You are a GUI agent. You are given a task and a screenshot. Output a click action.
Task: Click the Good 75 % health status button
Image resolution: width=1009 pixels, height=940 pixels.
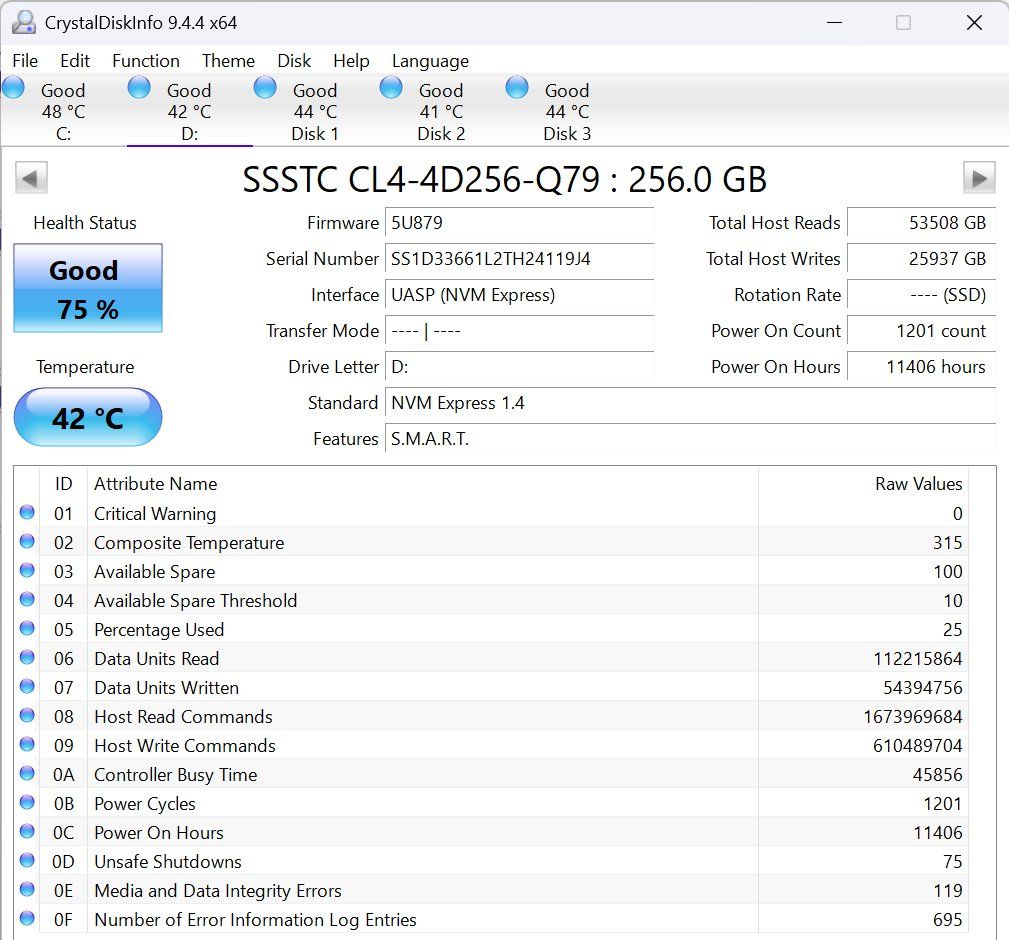[88, 288]
